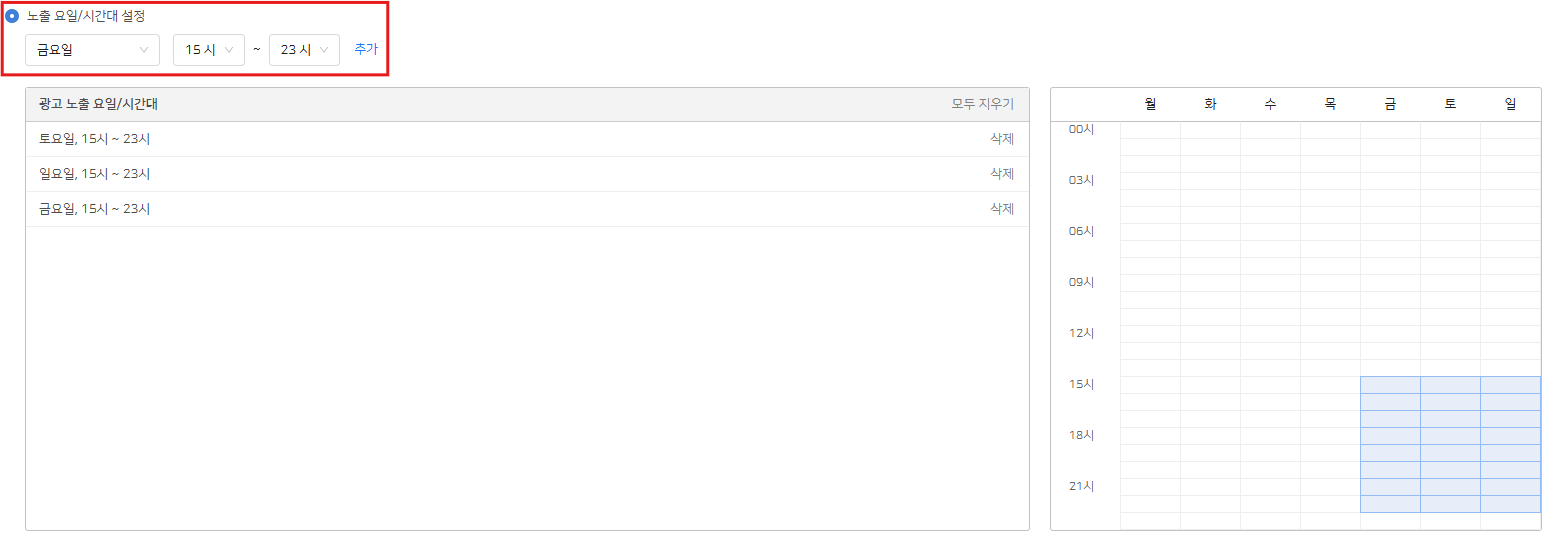Viewport: 1553px width, 539px height.
Task: Click the 금 column header in schedule grid
Action: coord(1390,104)
